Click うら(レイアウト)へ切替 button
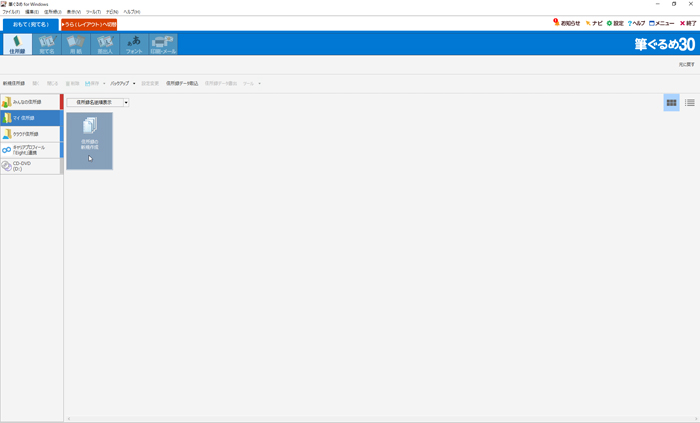This screenshot has height=423, width=700. tap(89, 24)
